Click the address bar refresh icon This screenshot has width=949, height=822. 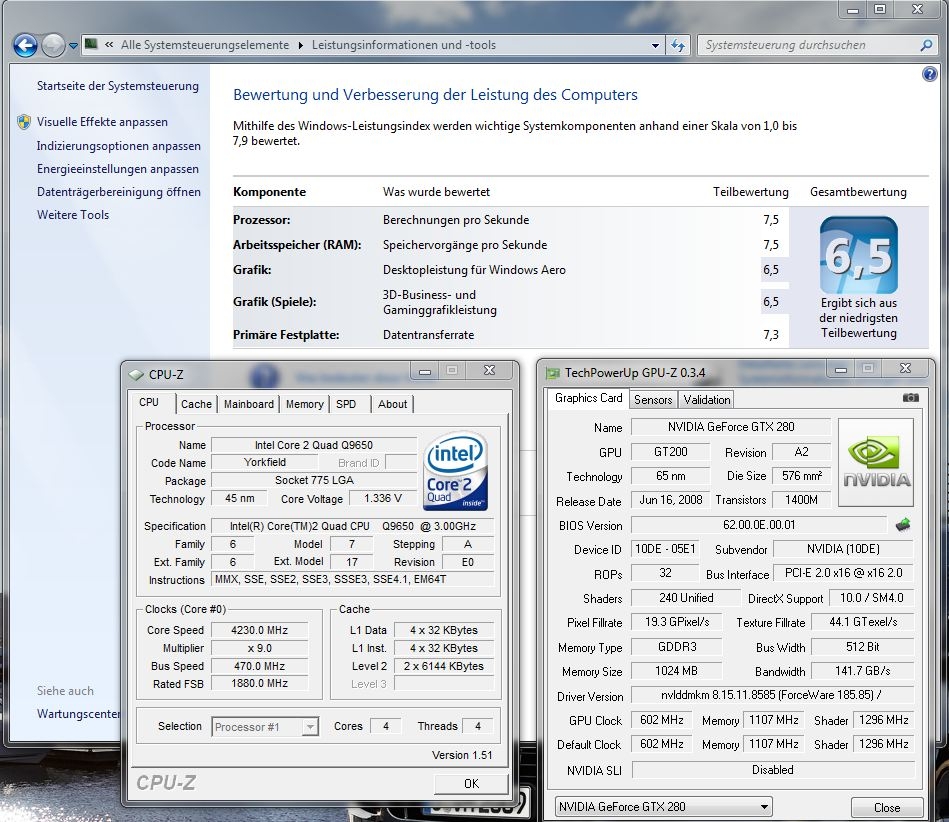[x=679, y=45]
